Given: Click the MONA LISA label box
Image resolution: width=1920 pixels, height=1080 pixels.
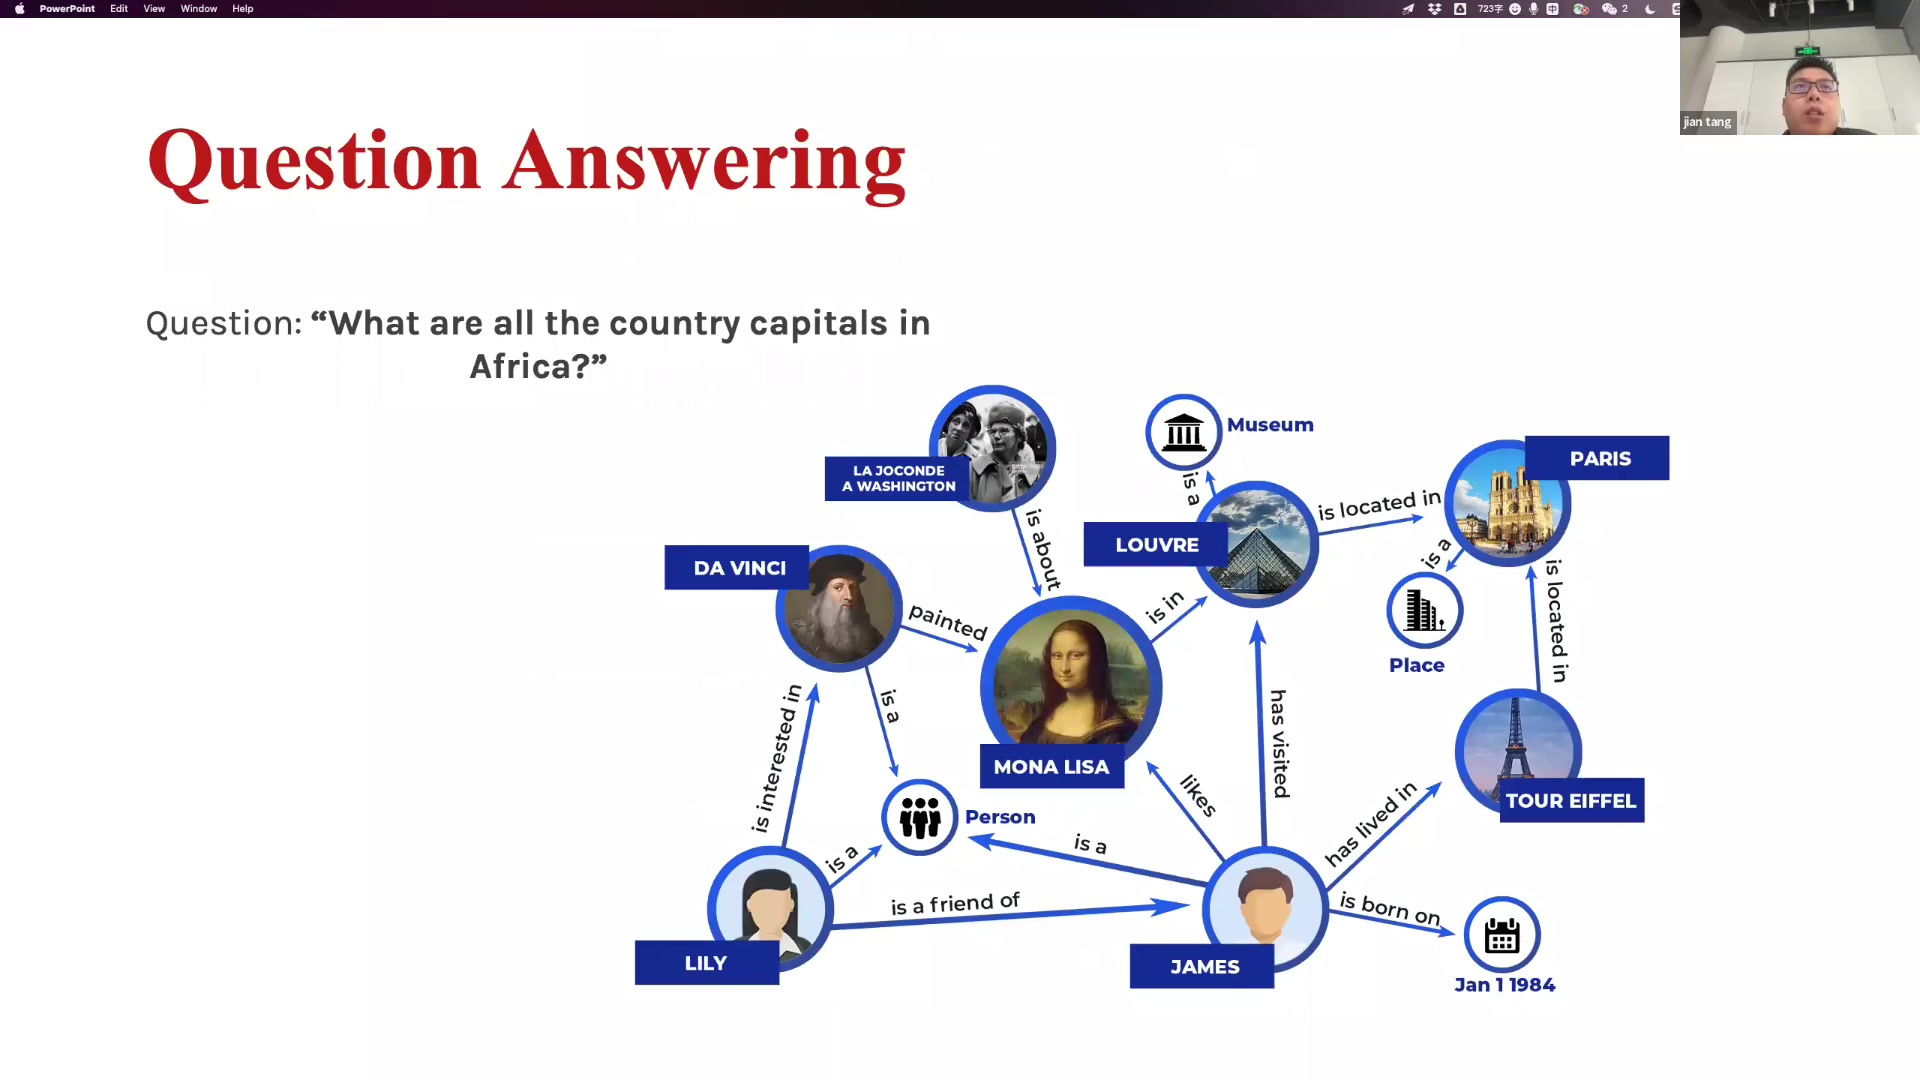Looking at the screenshot, I should 1052,767.
